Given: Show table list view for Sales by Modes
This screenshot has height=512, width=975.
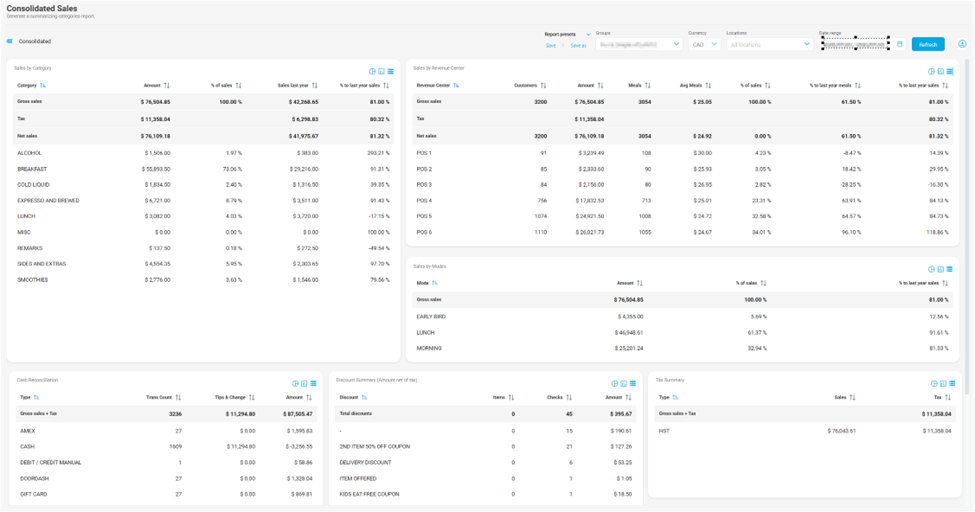Looking at the screenshot, I should click(950, 269).
